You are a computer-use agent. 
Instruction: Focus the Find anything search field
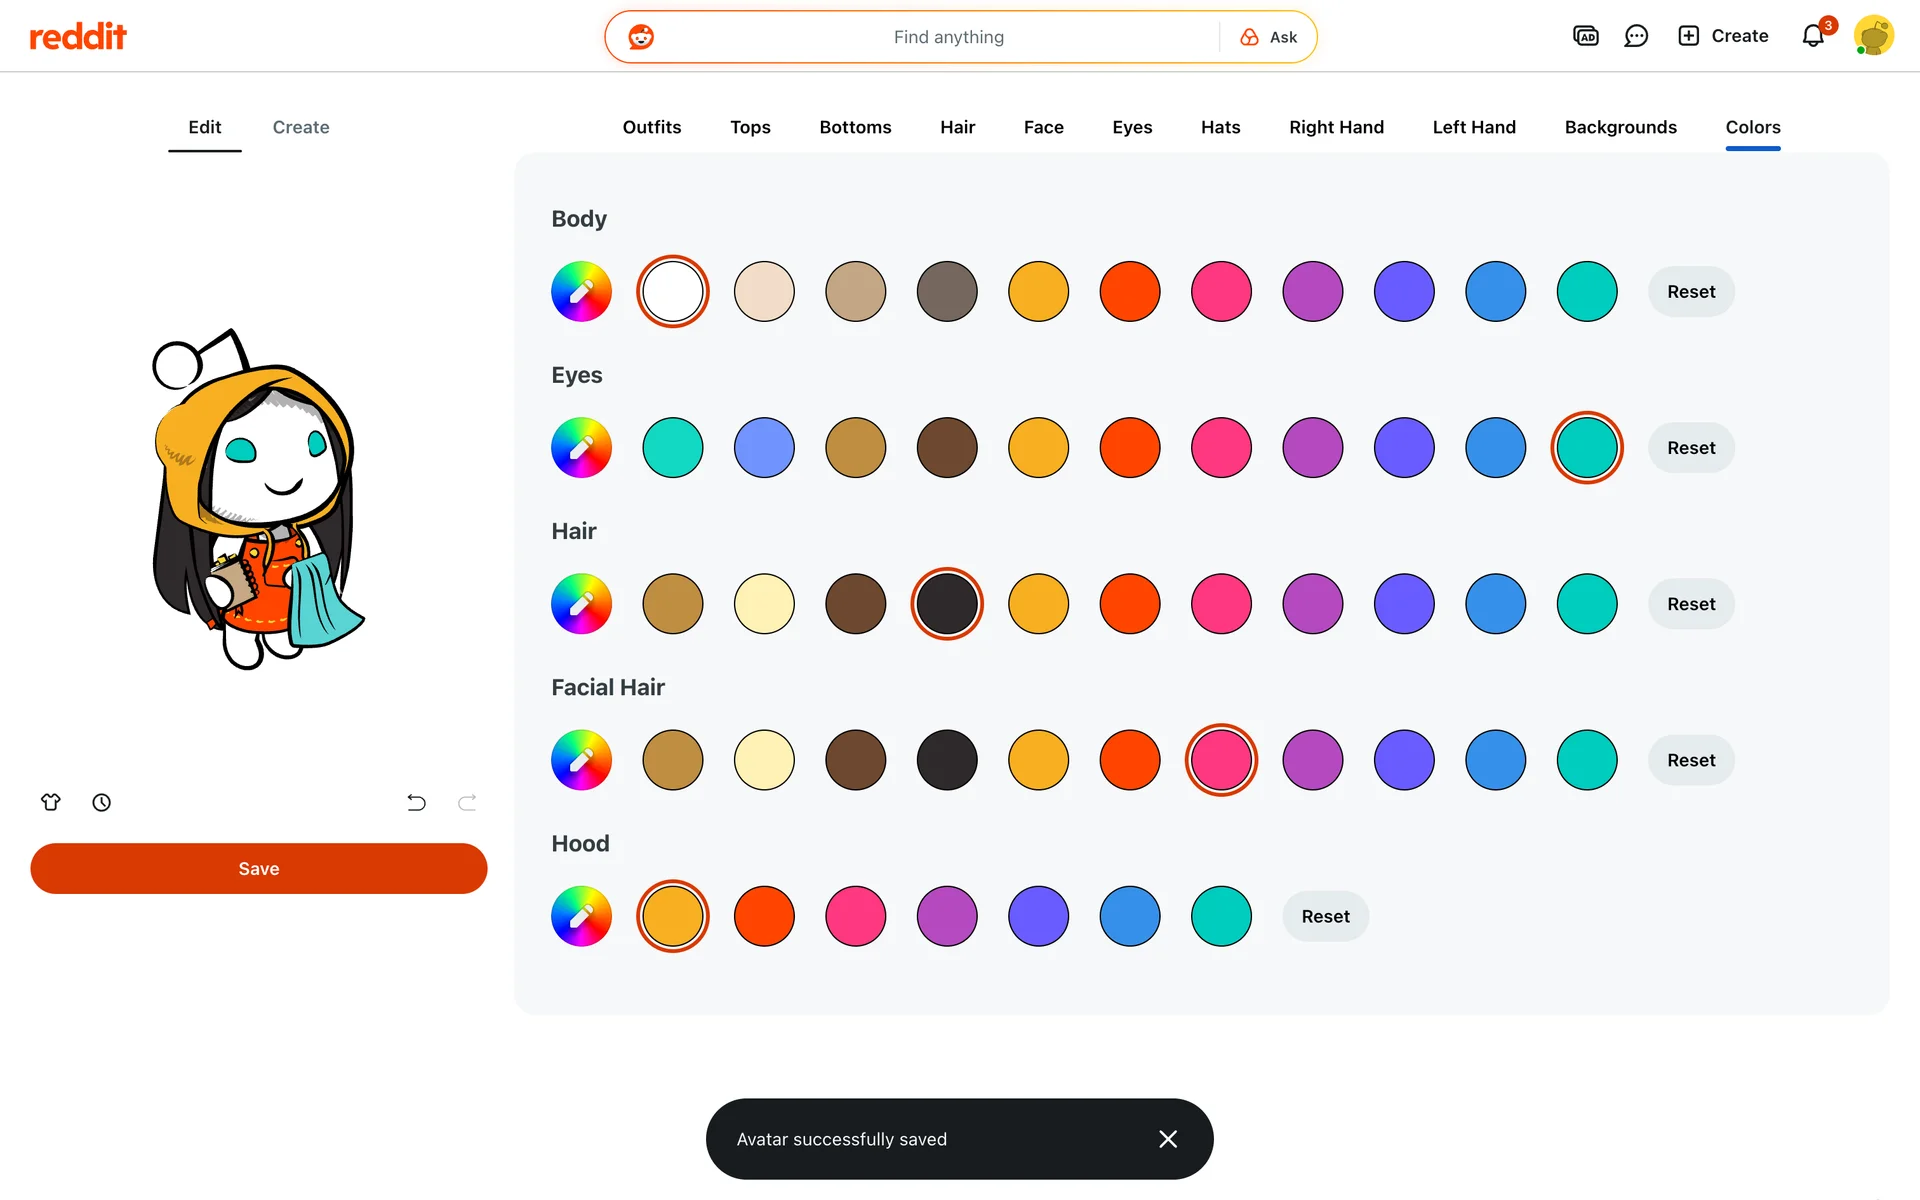pyautogui.click(x=948, y=37)
